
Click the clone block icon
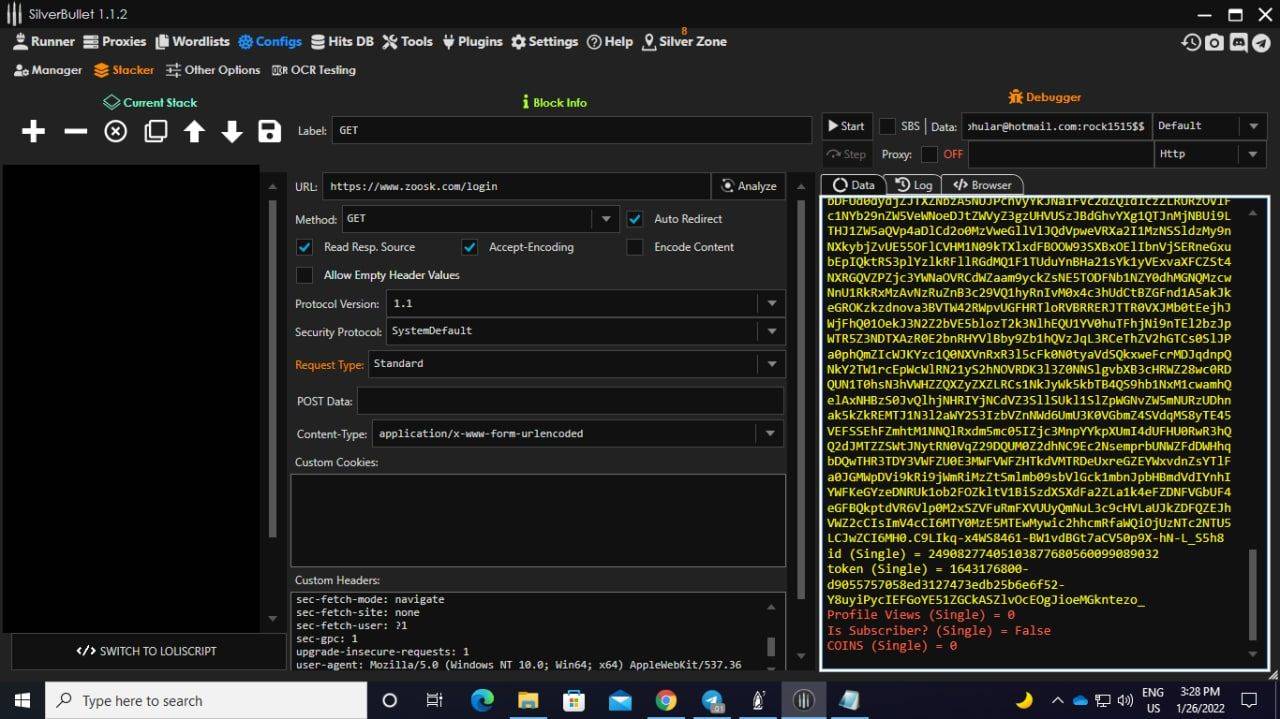155,132
